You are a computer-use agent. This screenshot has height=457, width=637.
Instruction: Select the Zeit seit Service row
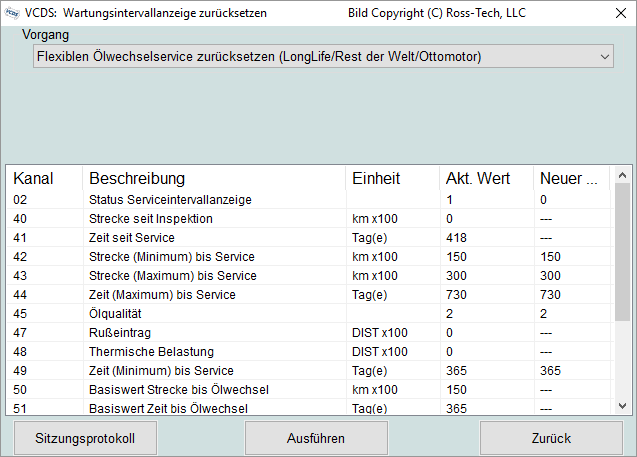132,238
